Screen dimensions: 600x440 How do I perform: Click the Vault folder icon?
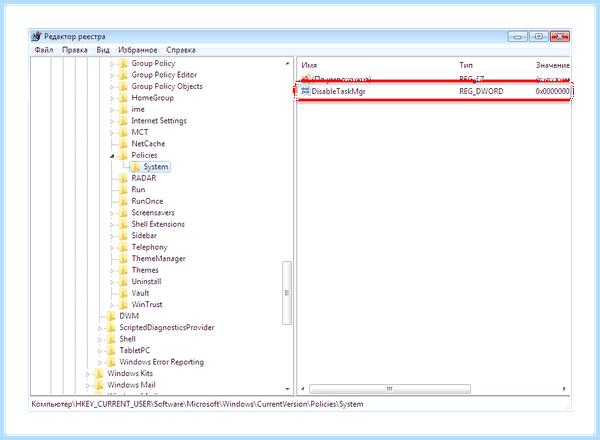(x=123, y=293)
